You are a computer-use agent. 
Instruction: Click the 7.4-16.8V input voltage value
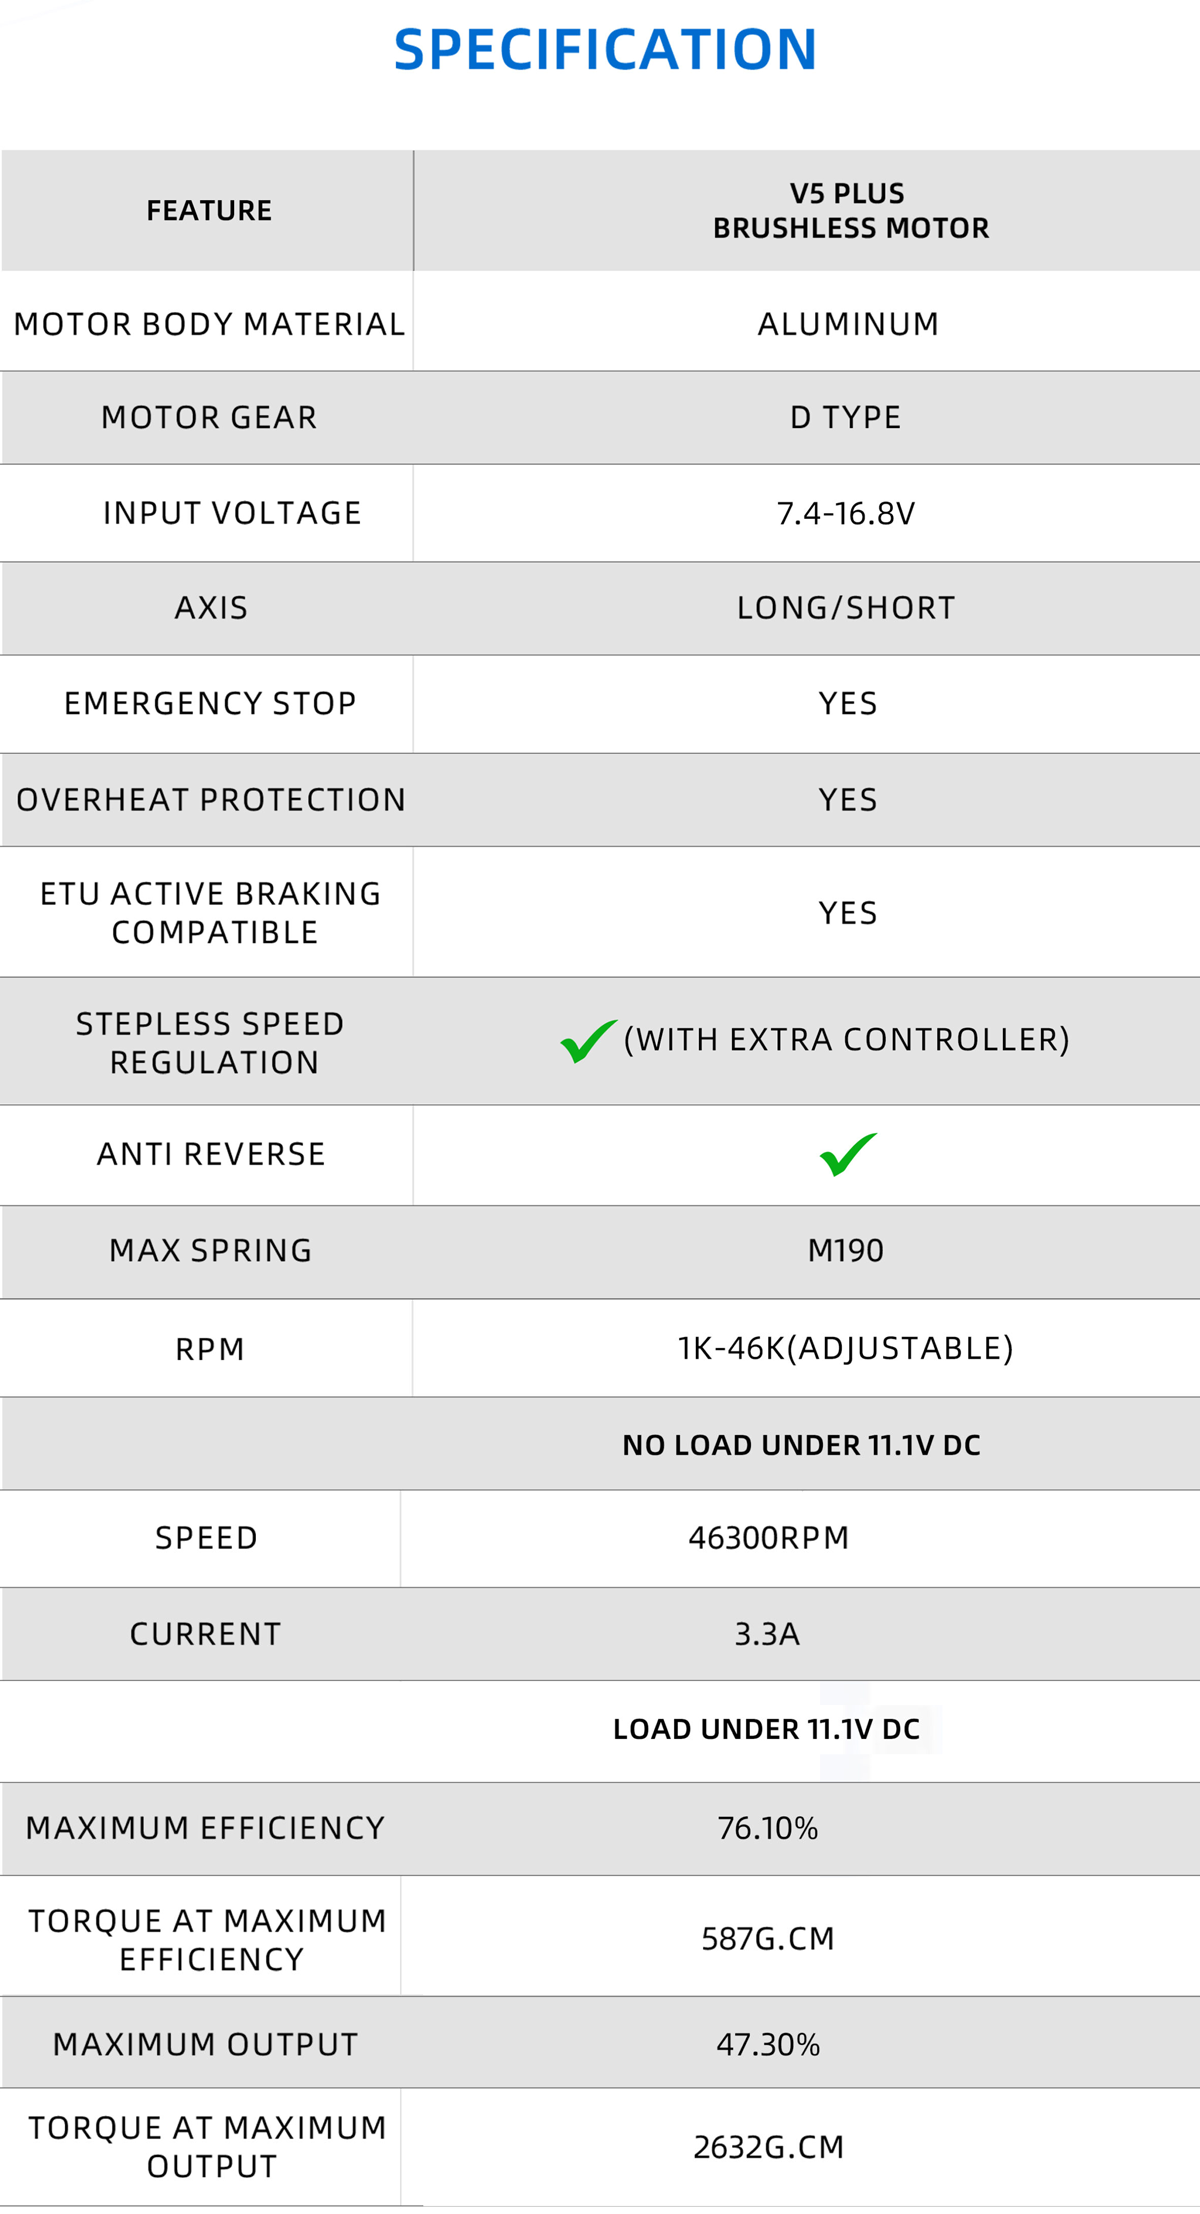pos(846,514)
